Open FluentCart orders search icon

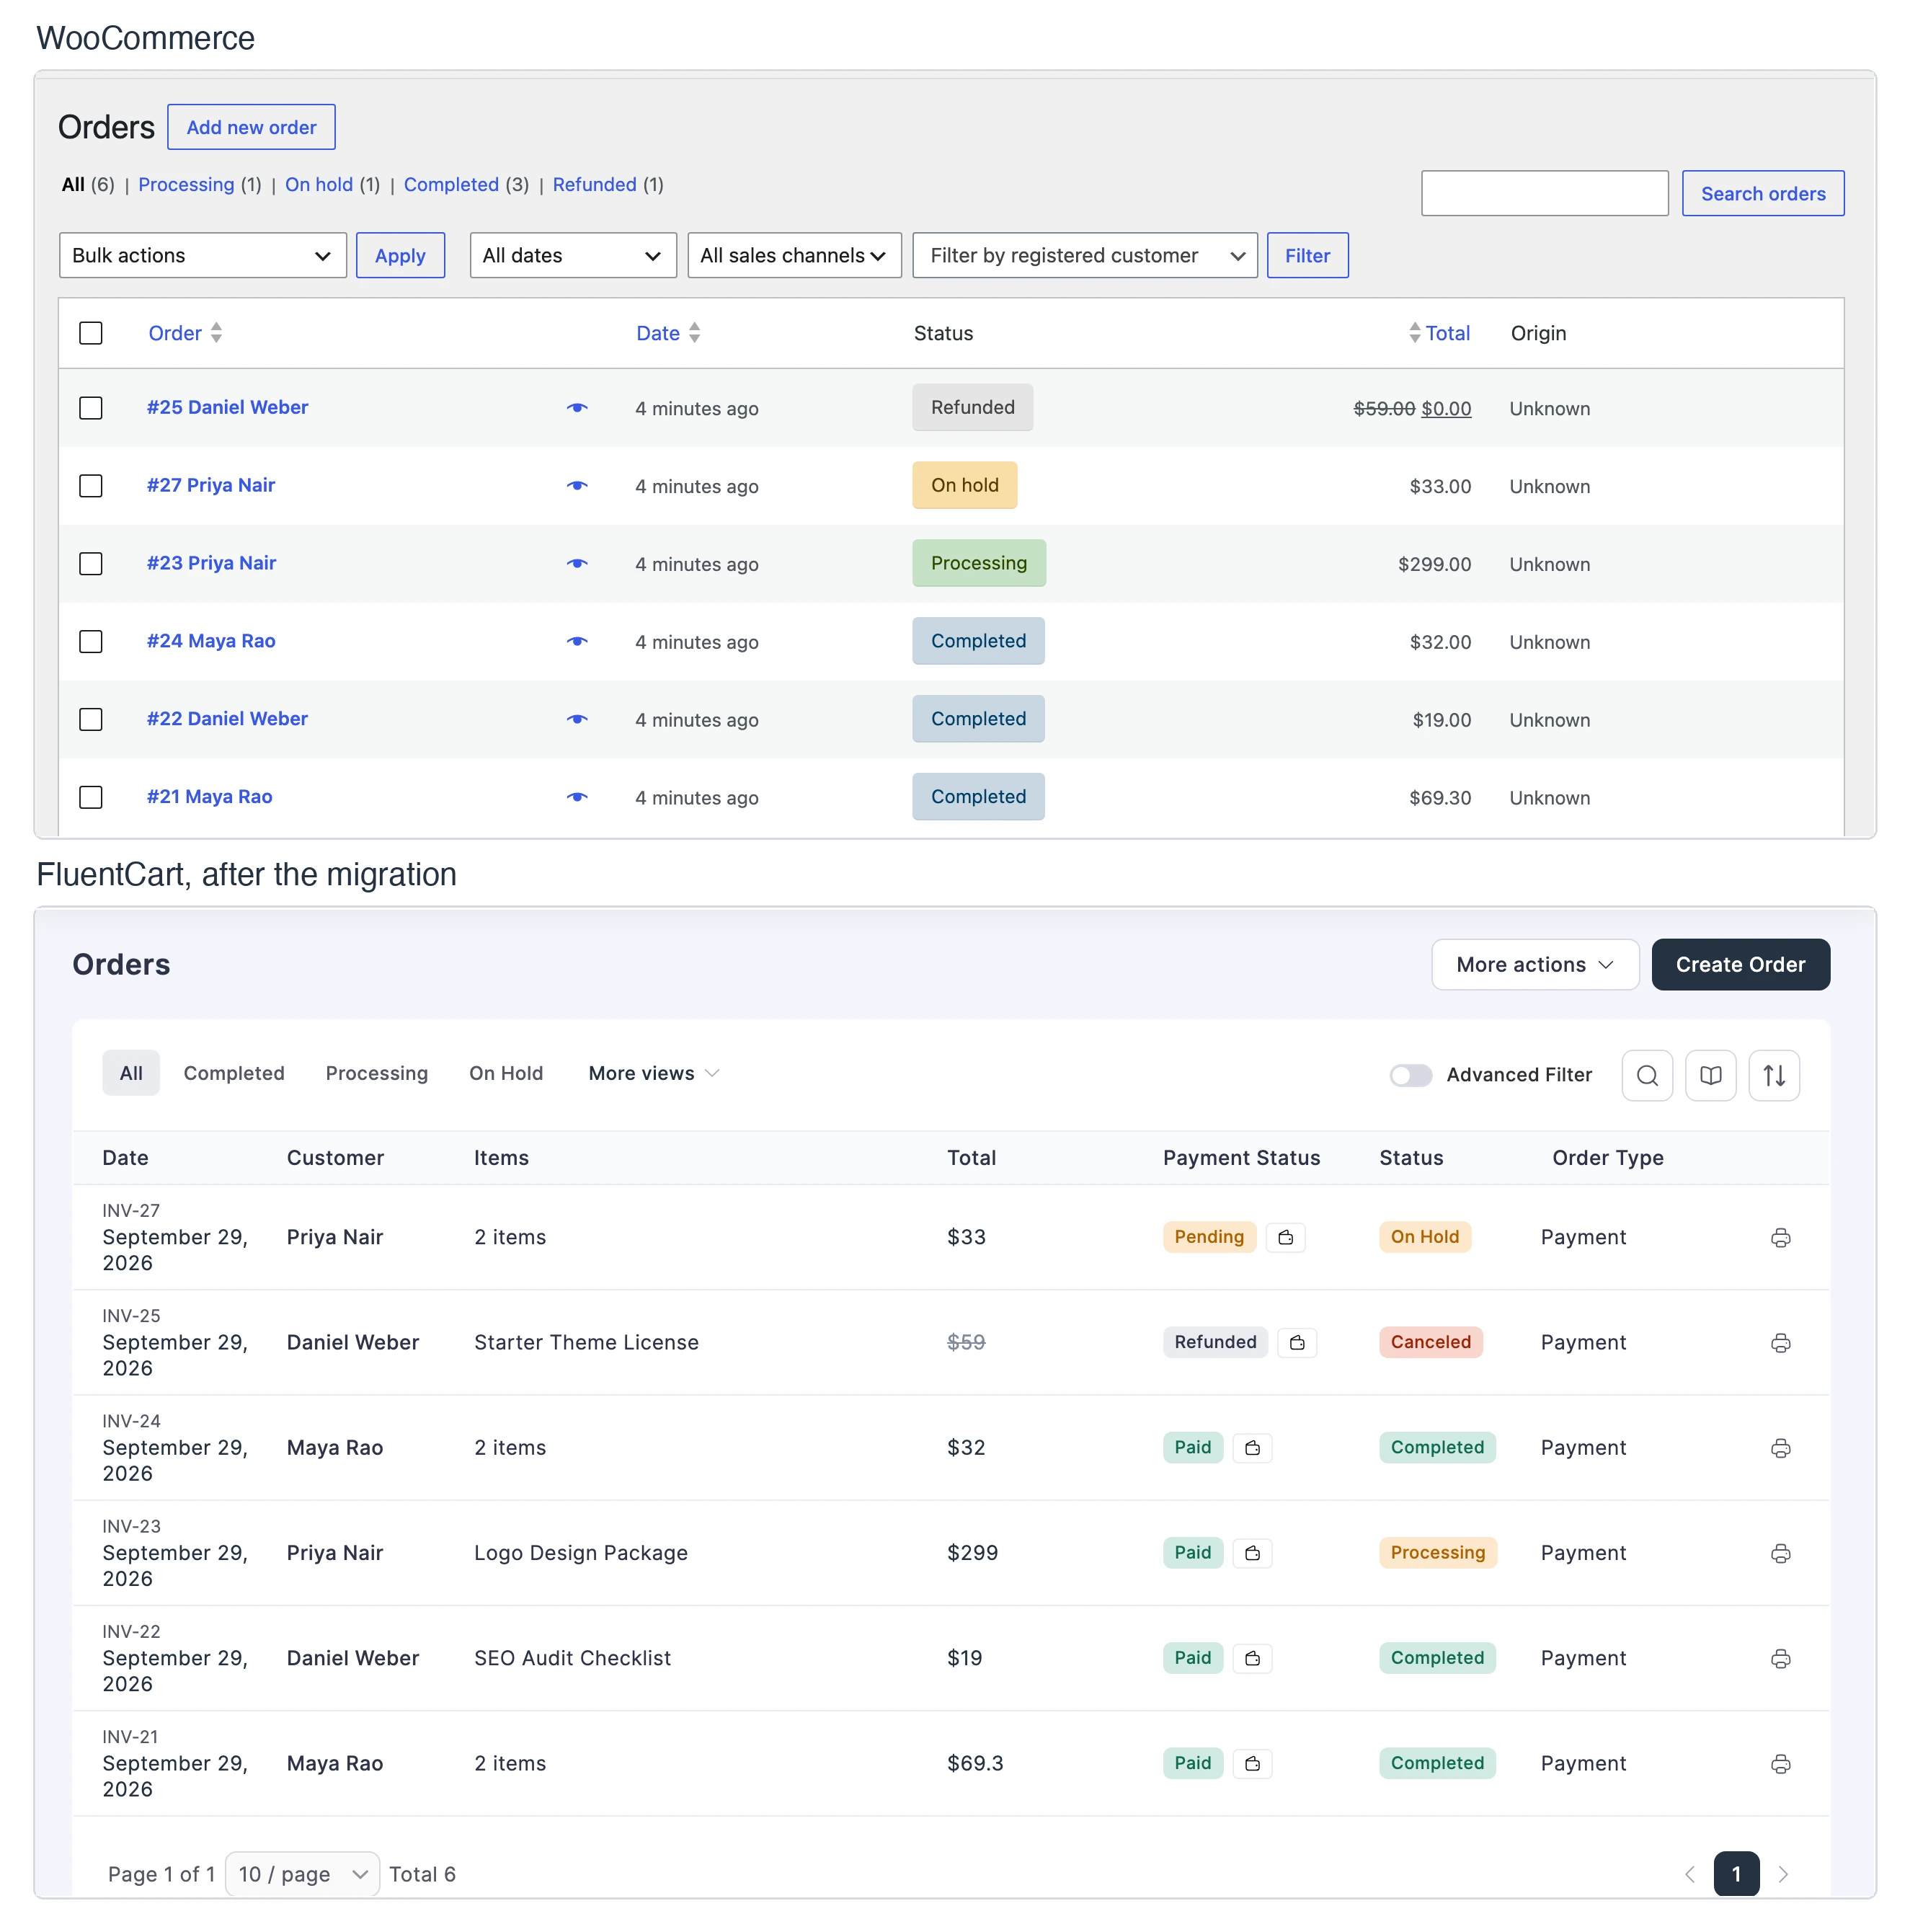(1647, 1075)
